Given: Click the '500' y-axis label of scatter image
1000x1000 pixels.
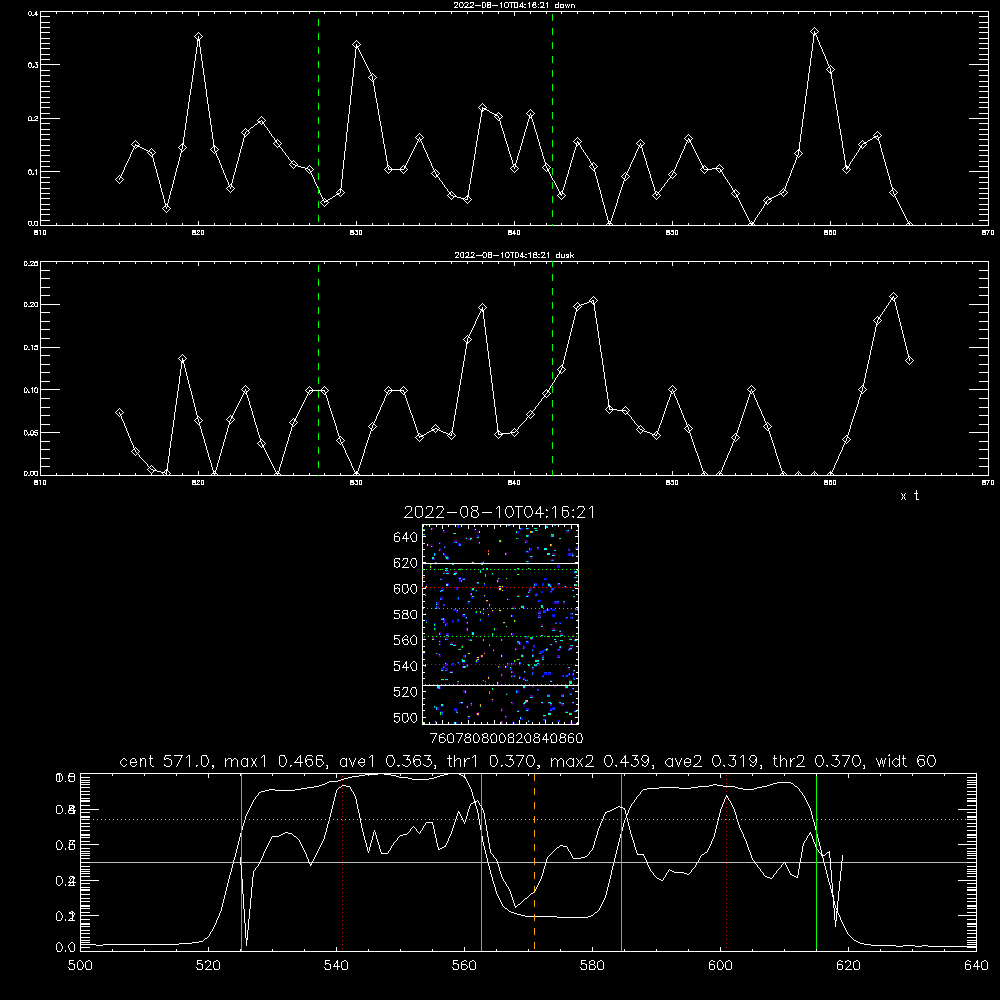Looking at the screenshot, I should 406,717.
